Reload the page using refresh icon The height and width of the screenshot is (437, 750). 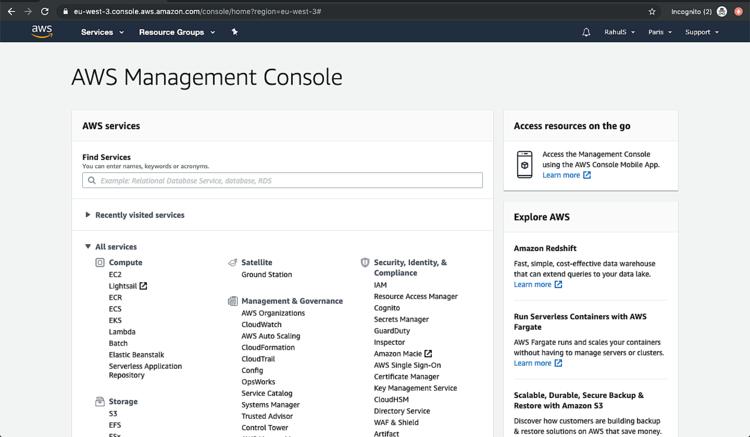[x=44, y=11]
